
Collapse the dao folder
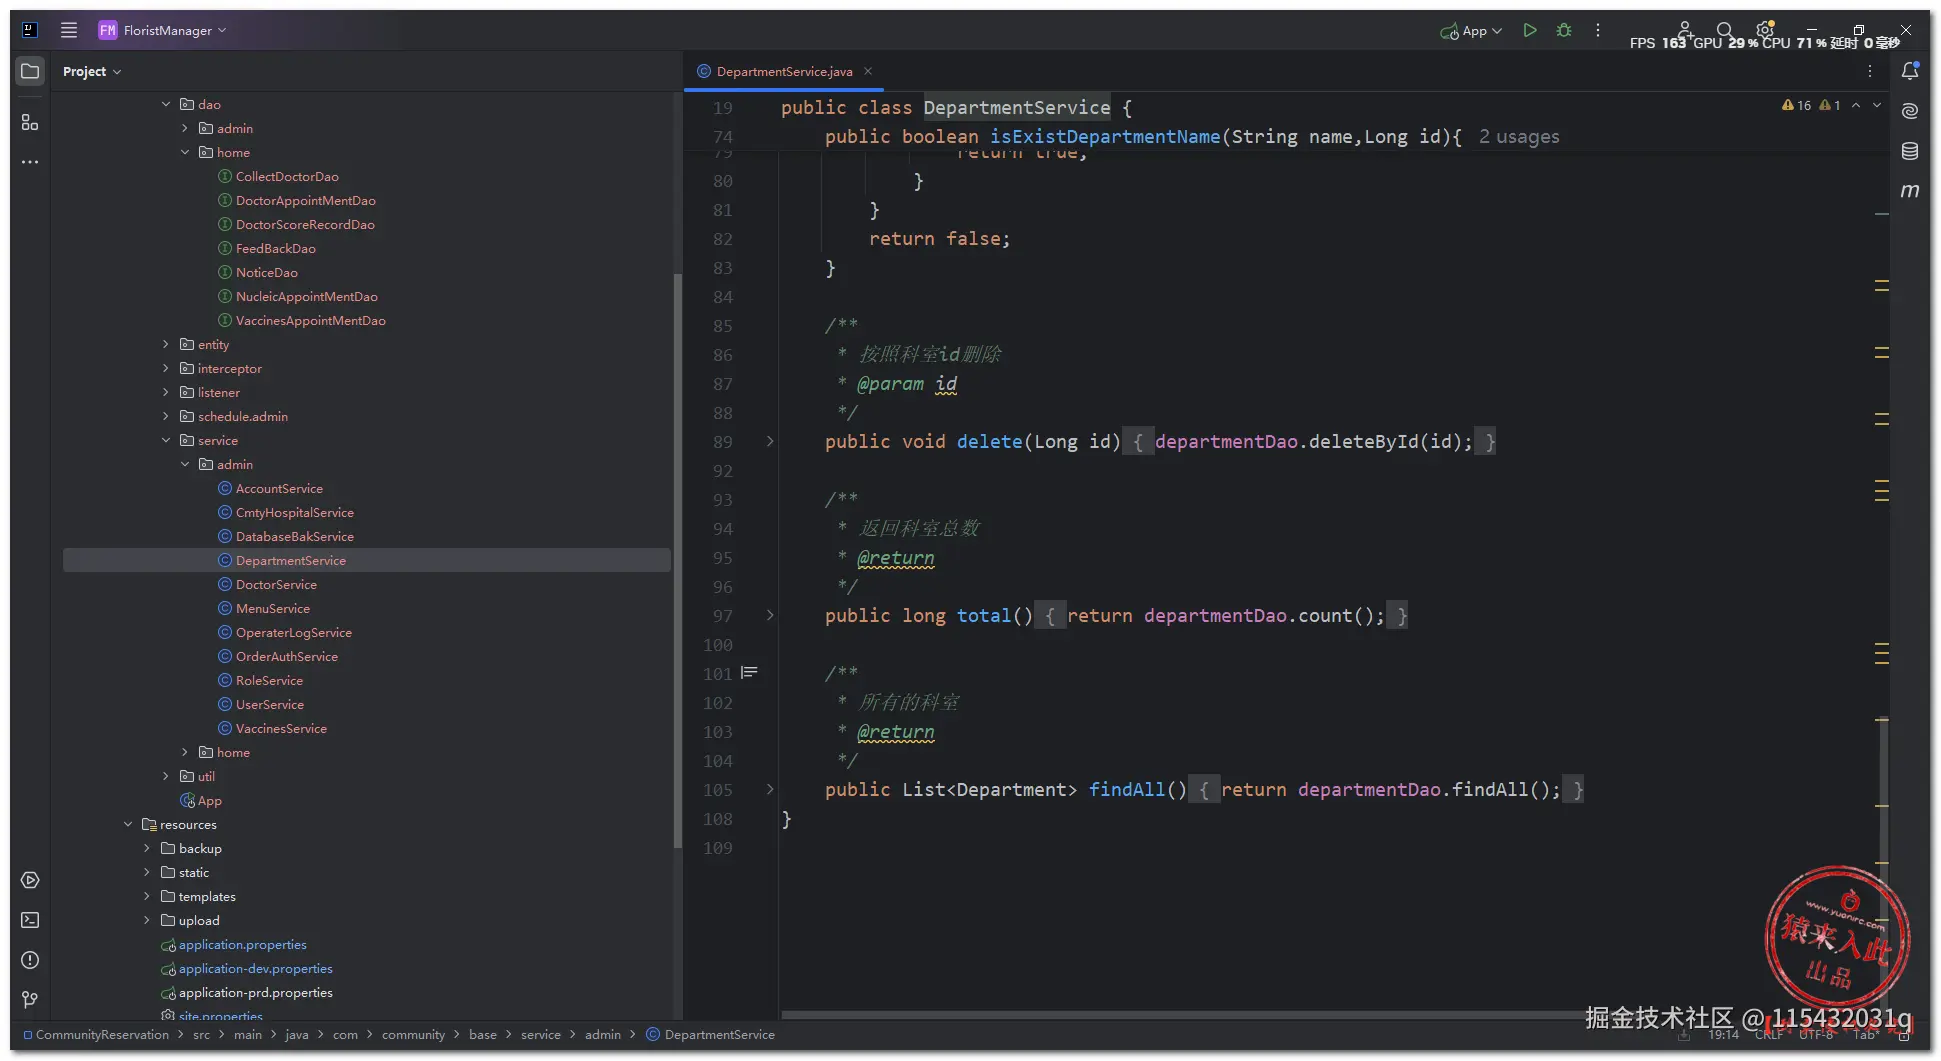click(x=166, y=104)
